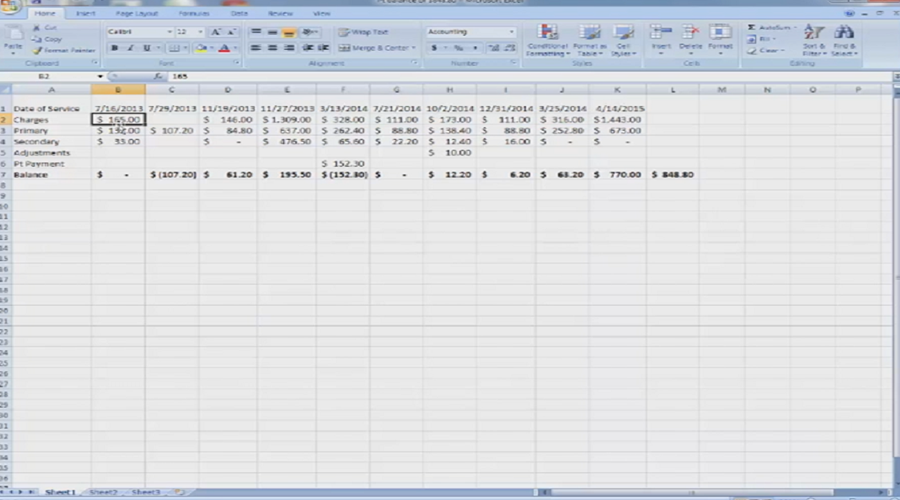Image resolution: width=900 pixels, height=500 pixels.
Task: Expand the Font Color dropdown arrow
Action: tap(235, 48)
